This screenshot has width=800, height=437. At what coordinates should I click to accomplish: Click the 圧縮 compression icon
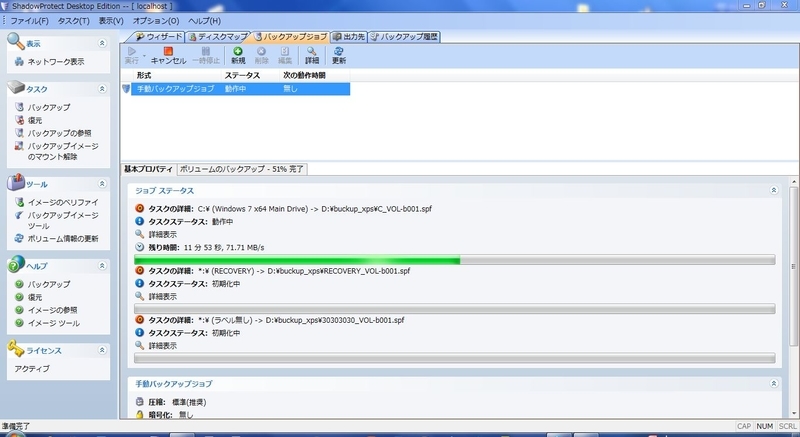click(x=139, y=402)
